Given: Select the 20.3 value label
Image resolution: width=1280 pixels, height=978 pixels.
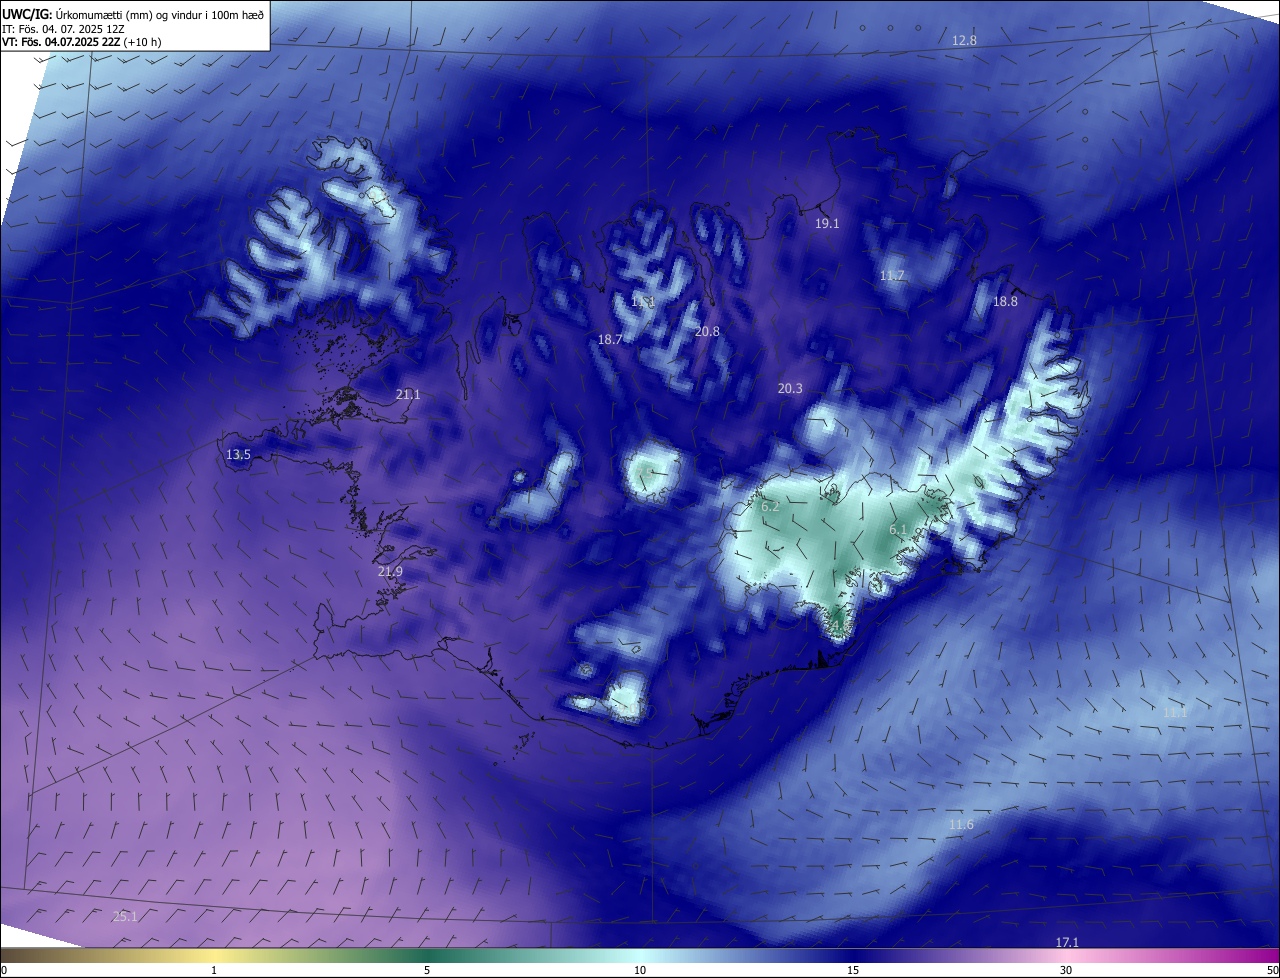Looking at the screenshot, I should 790,389.
